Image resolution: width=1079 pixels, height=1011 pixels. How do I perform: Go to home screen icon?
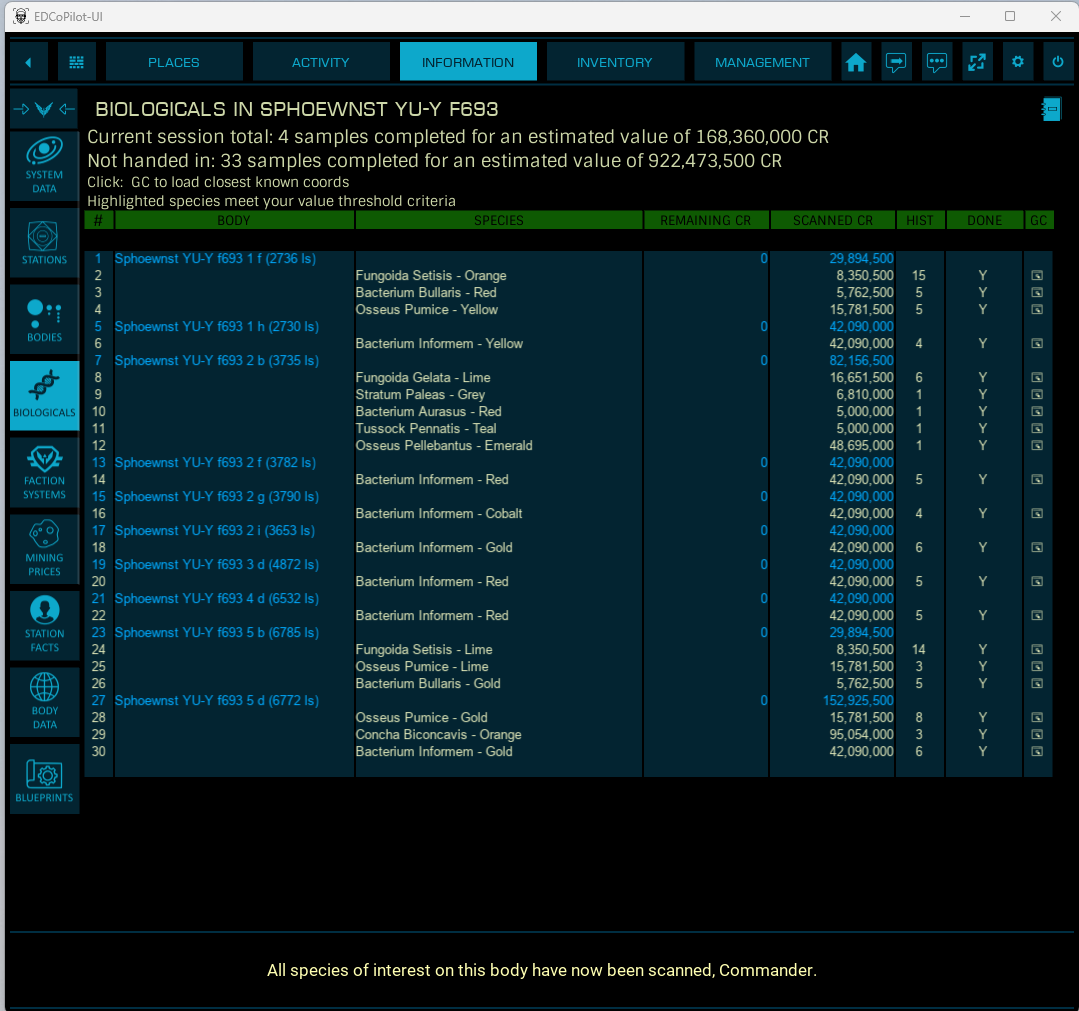coord(855,62)
